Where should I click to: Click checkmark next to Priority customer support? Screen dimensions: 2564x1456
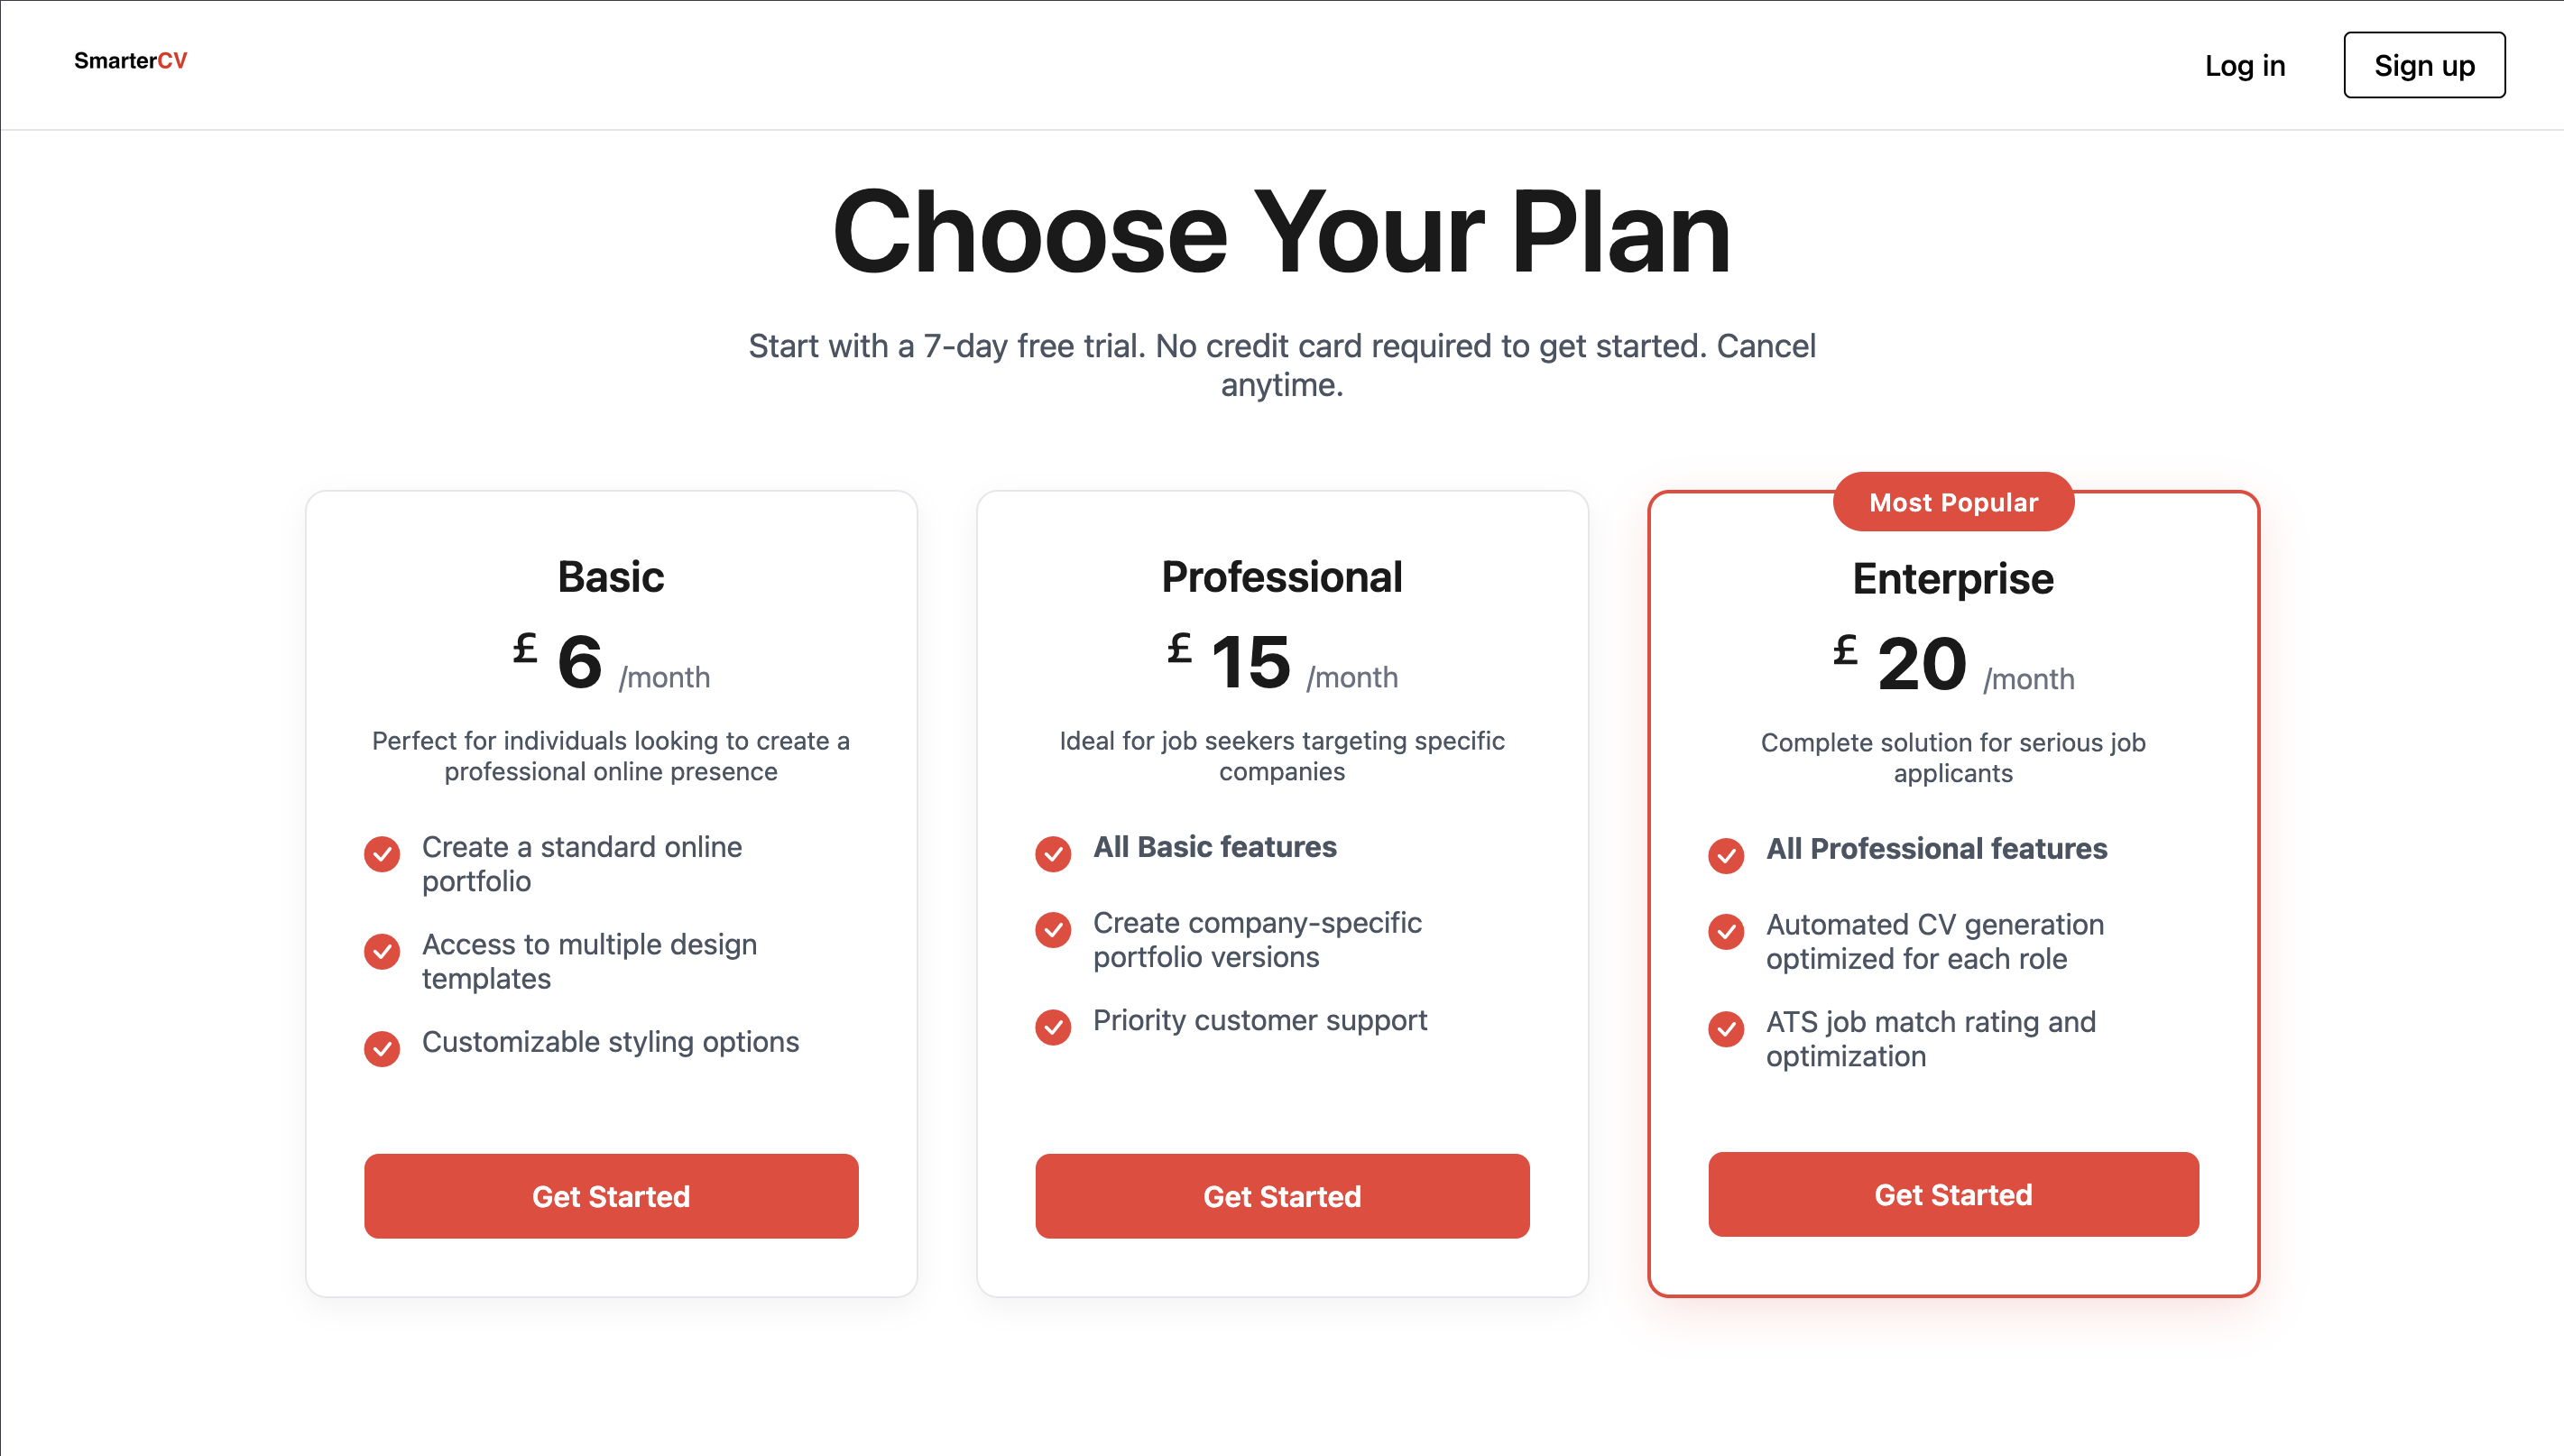[1052, 1027]
